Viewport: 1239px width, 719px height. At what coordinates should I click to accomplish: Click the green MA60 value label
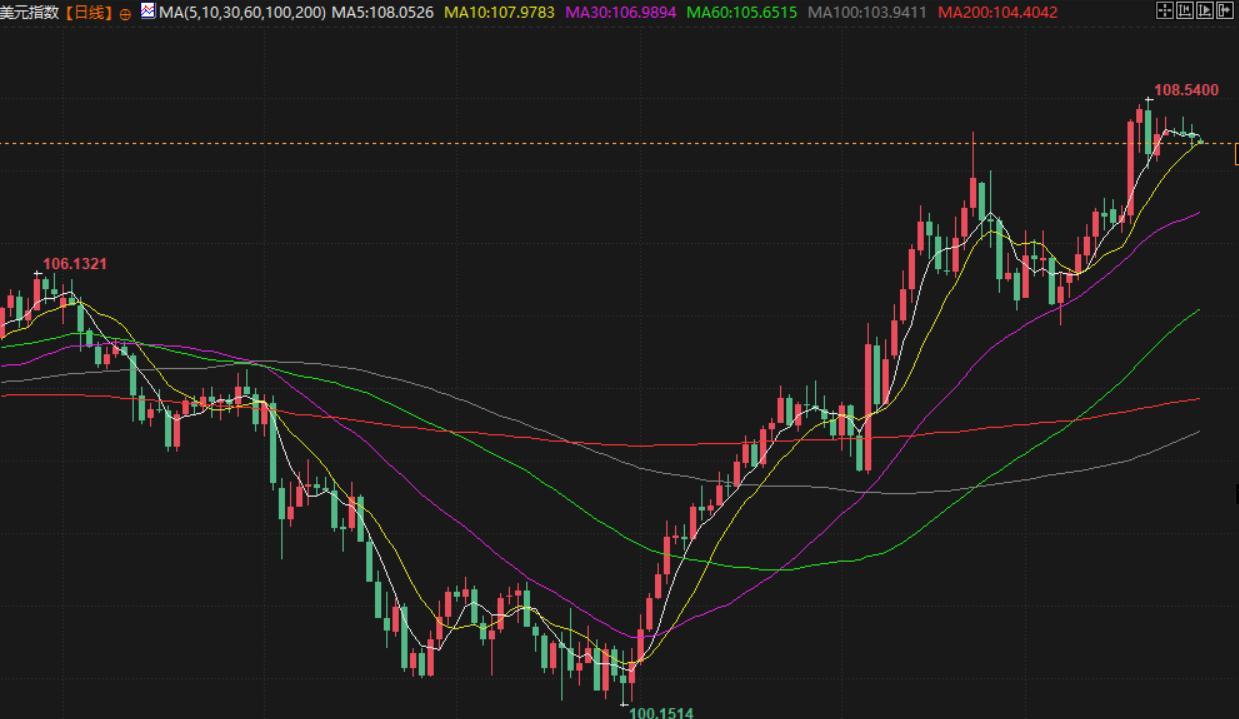(x=741, y=13)
